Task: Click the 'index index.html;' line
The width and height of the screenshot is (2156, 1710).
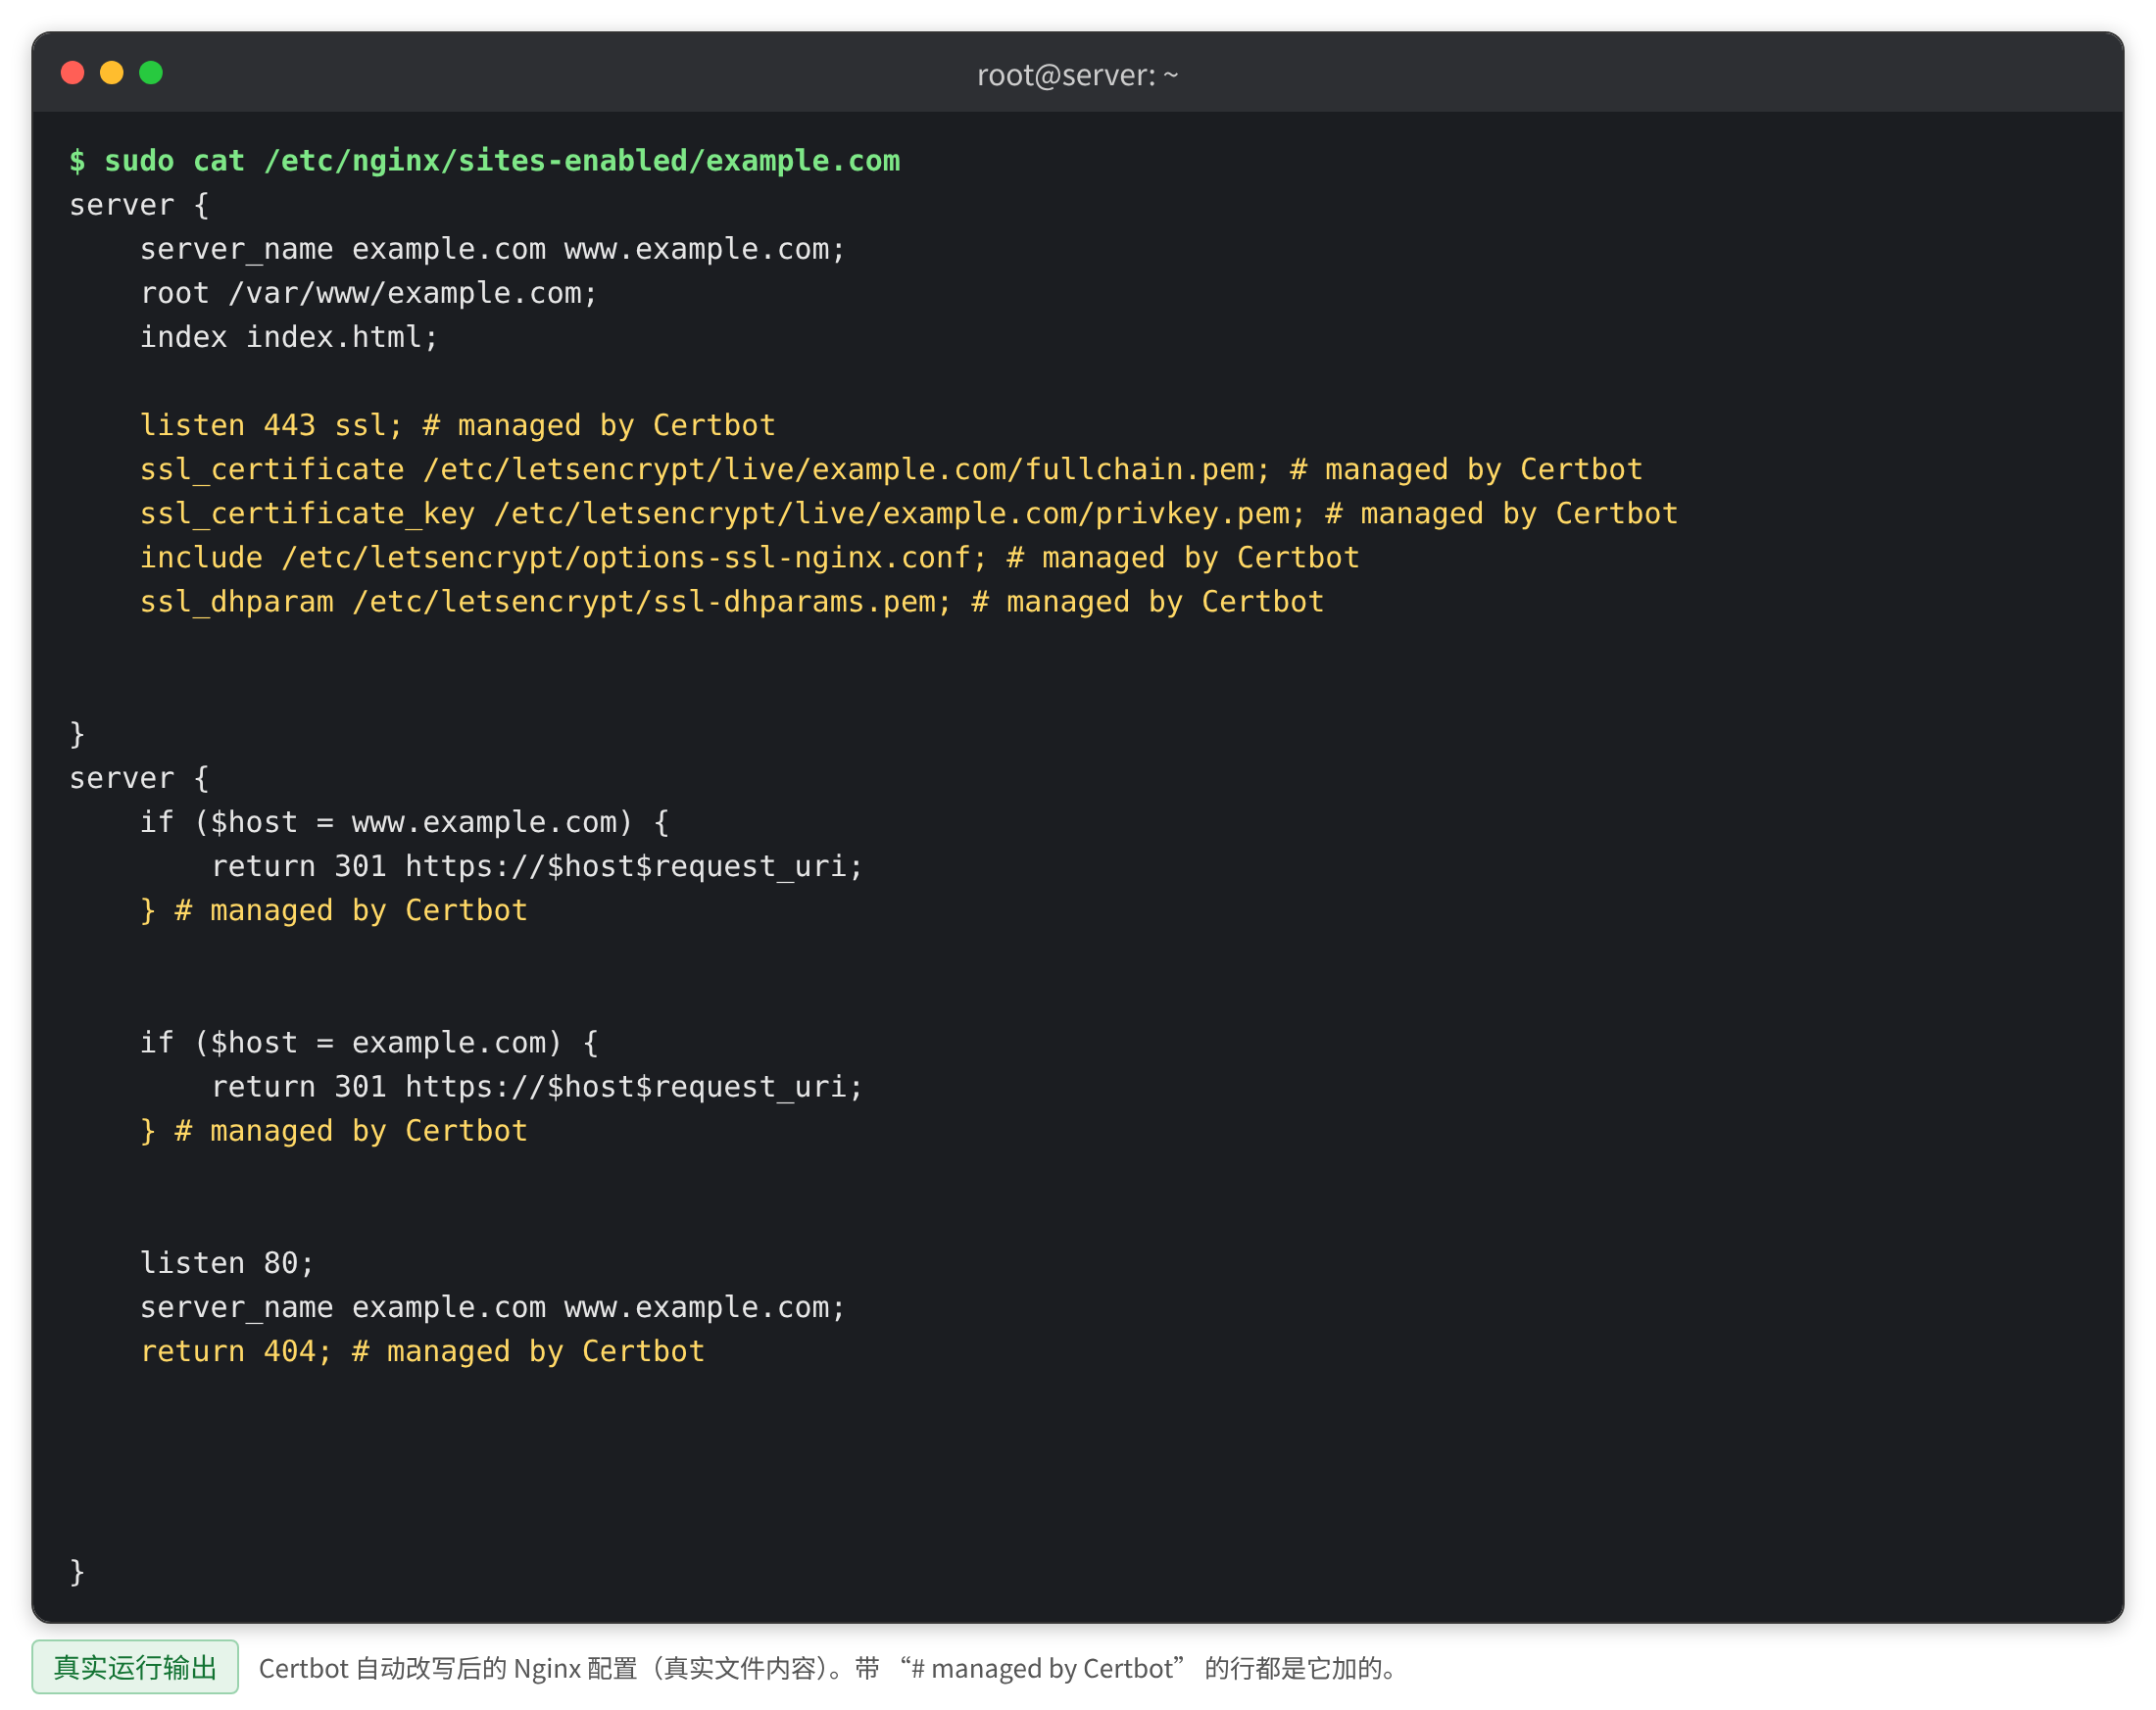Action: click(x=289, y=337)
